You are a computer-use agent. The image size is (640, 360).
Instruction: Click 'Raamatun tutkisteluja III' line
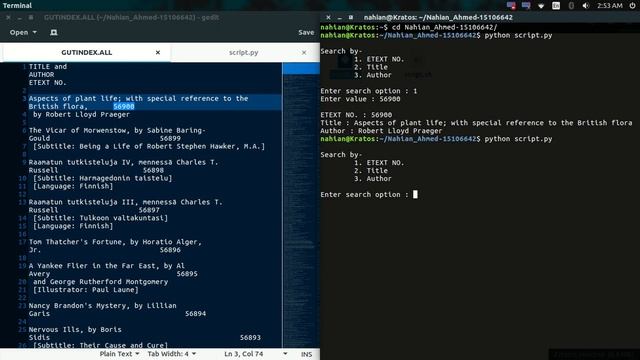[125, 202]
